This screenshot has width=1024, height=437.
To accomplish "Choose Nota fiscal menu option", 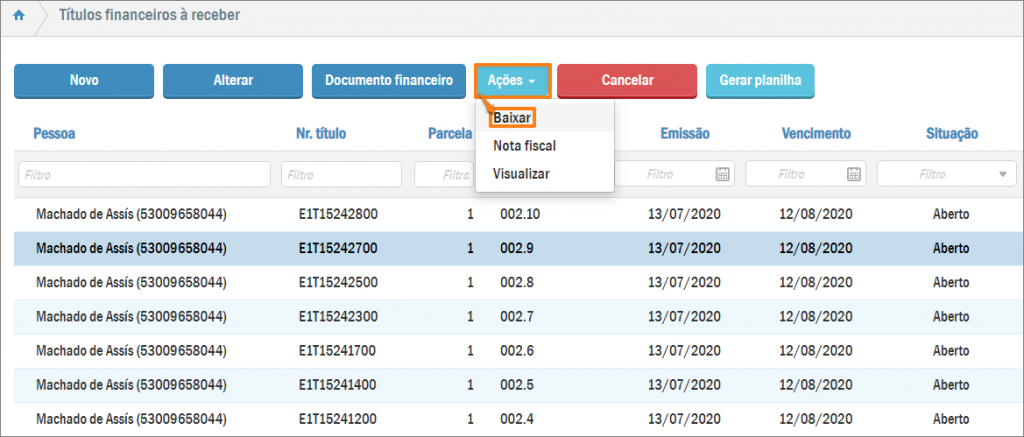I will pos(524,146).
